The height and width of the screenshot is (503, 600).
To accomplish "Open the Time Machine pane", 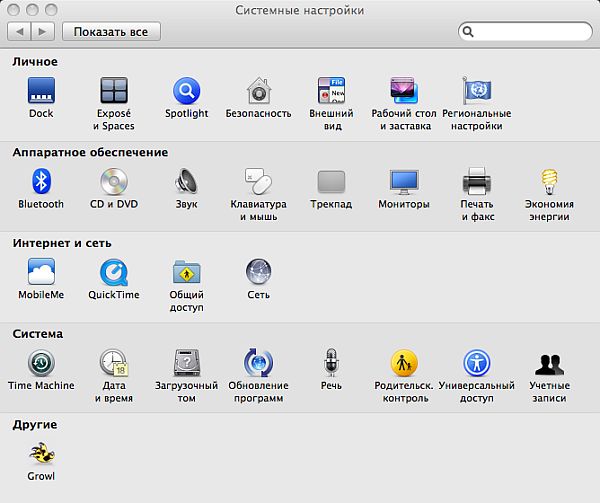I will coord(41,363).
